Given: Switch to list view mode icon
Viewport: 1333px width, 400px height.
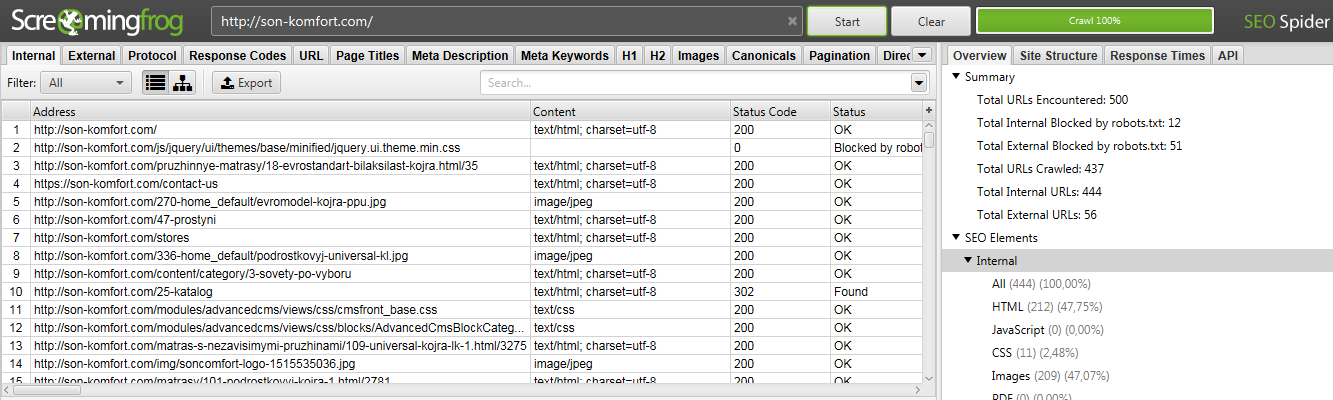Looking at the screenshot, I should [x=155, y=83].
